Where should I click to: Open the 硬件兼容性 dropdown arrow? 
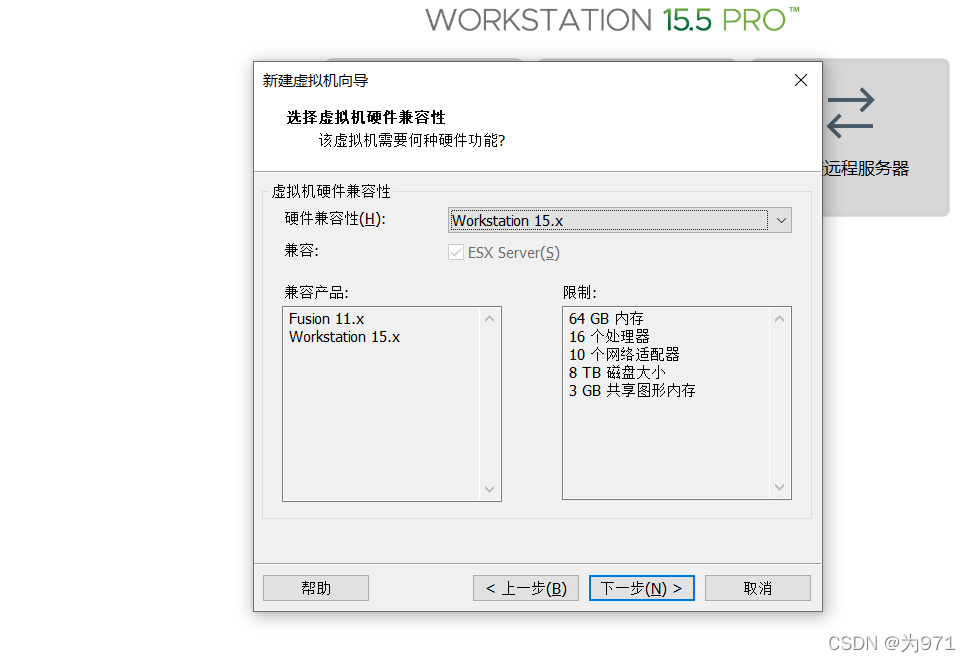pos(782,220)
